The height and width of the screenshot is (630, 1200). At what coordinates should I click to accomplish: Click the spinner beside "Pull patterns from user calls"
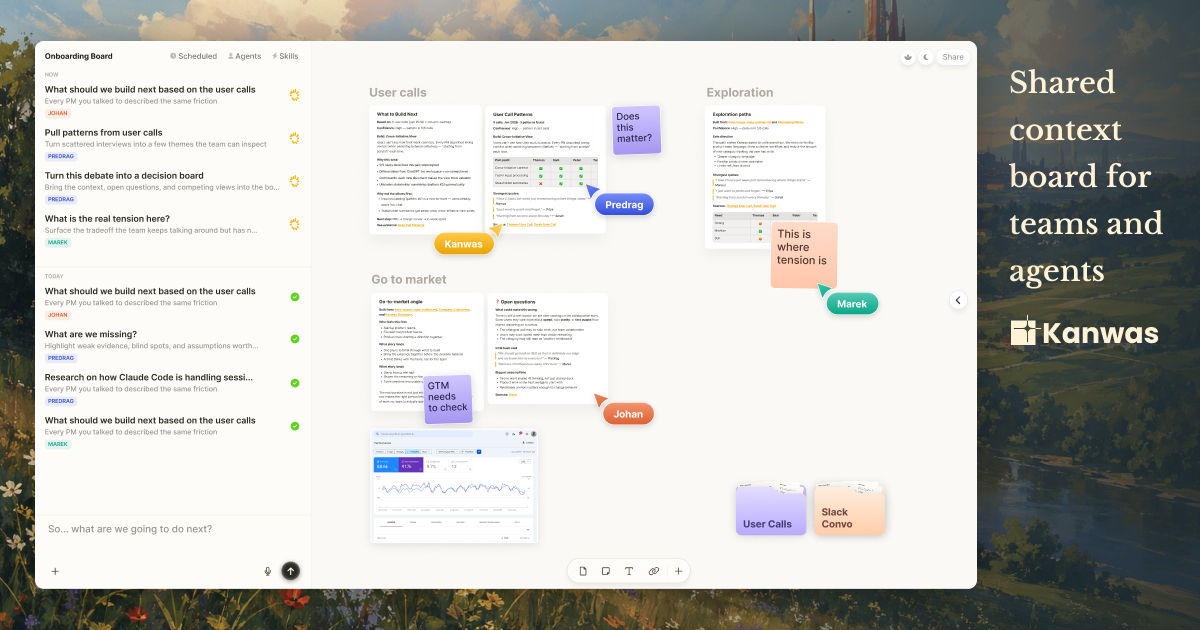click(294, 138)
